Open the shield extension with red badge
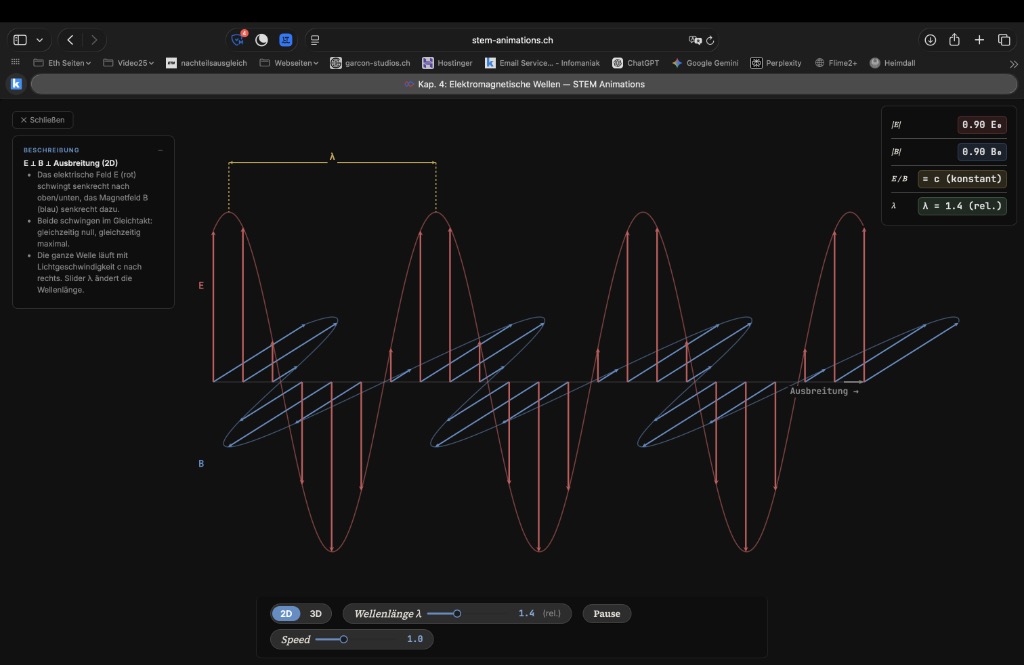 [238, 39]
